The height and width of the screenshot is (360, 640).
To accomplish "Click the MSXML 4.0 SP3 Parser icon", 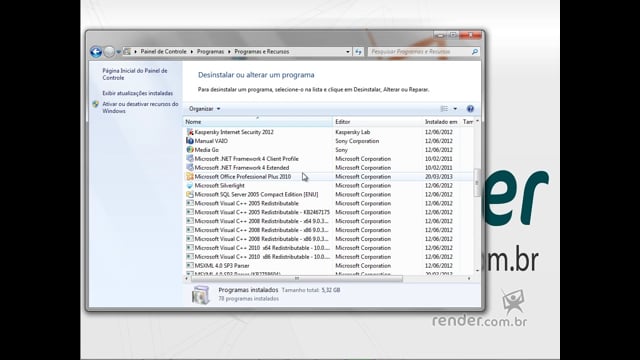I will coord(190,265).
